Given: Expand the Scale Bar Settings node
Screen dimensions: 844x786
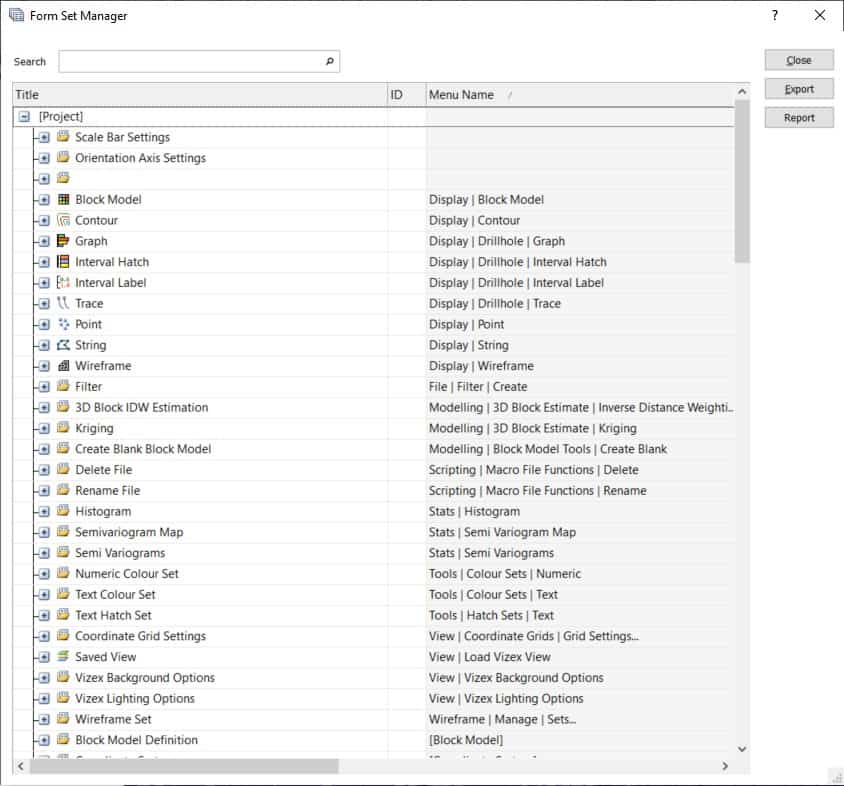Looking at the screenshot, I should coord(44,137).
